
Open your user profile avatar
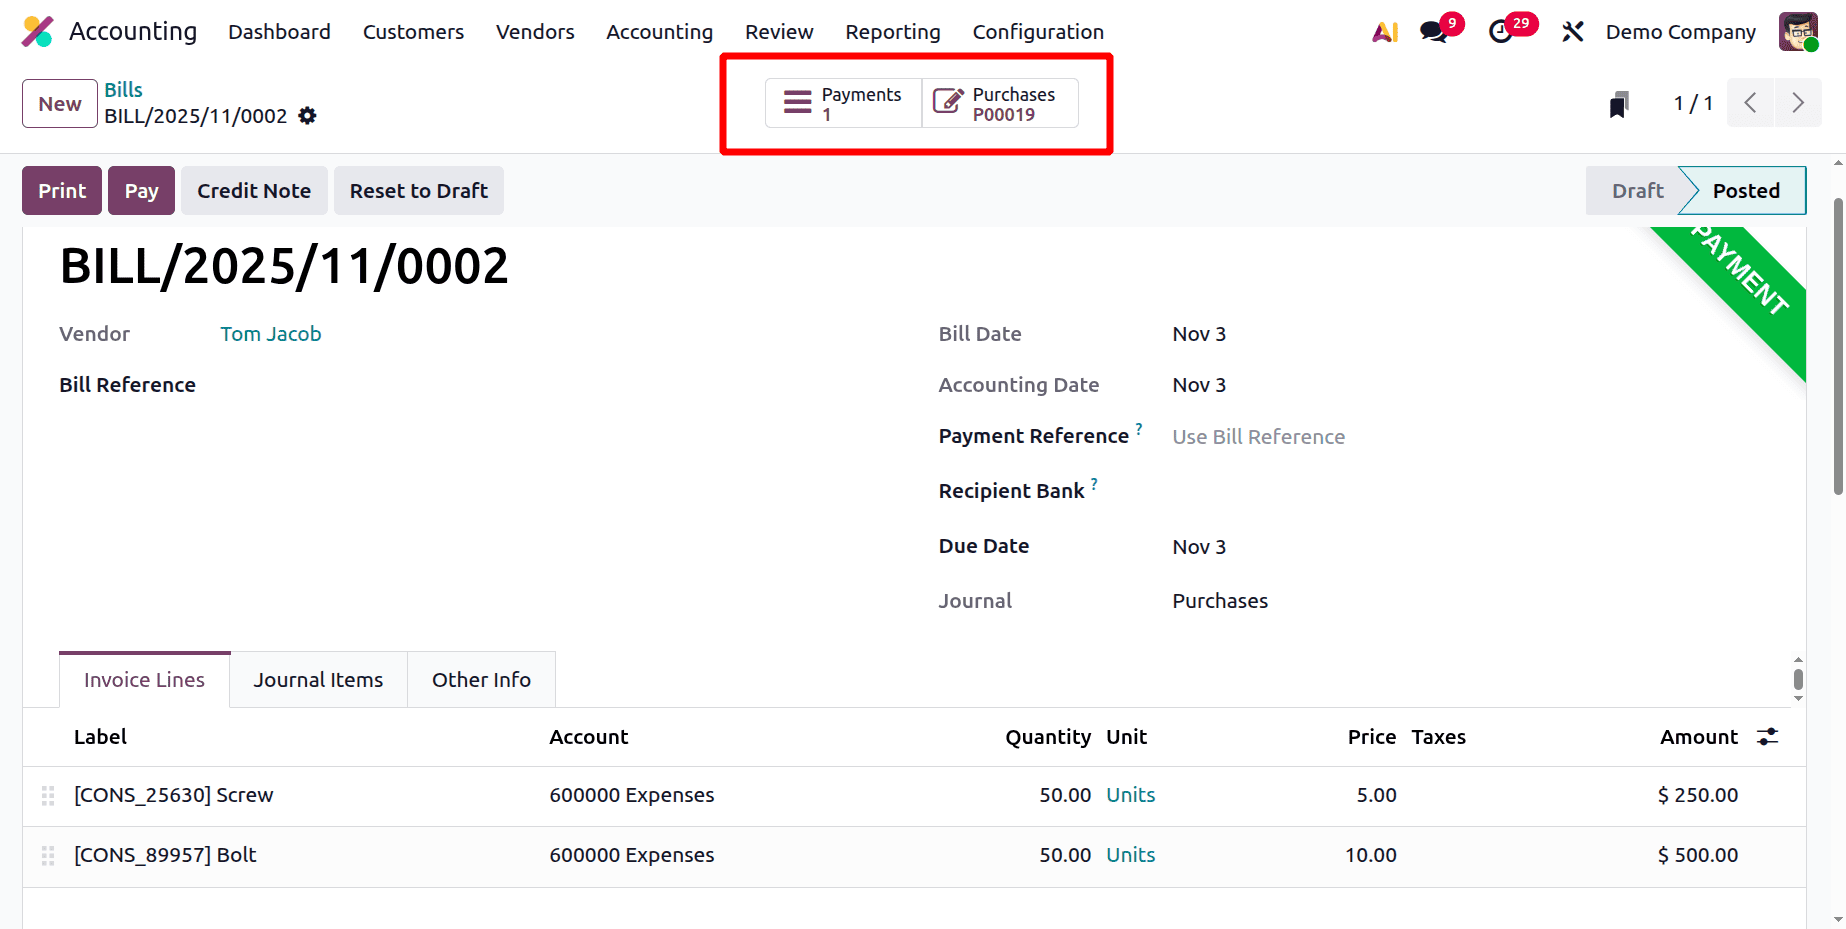[x=1798, y=31]
